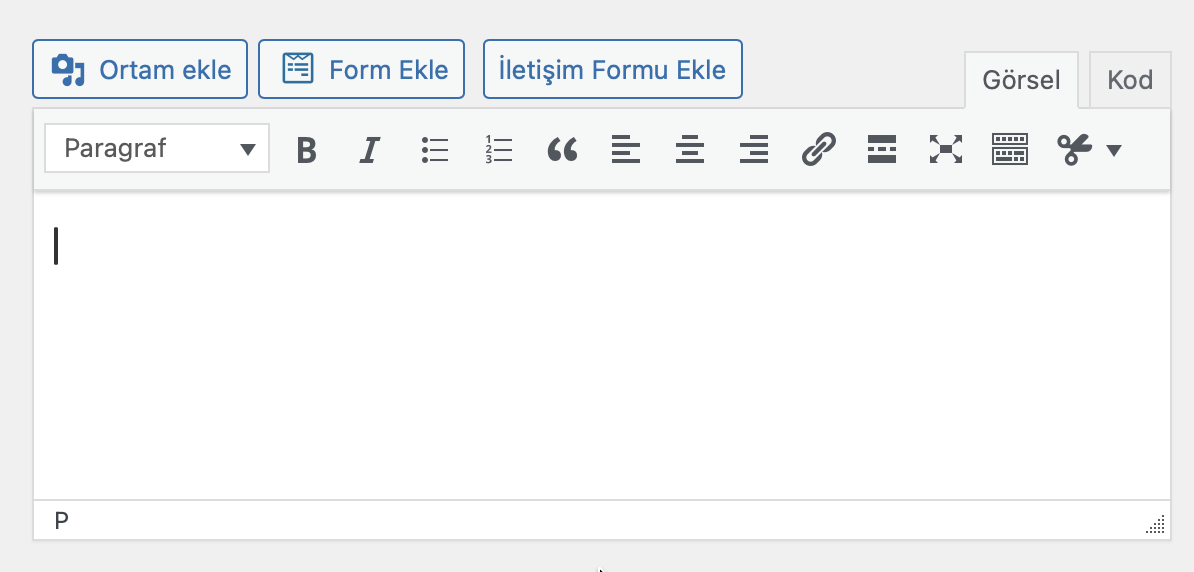Image resolution: width=1194 pixels, height=572 pixels.
Task: Insert a bulleted list
Action: click(x=434, y=149)
